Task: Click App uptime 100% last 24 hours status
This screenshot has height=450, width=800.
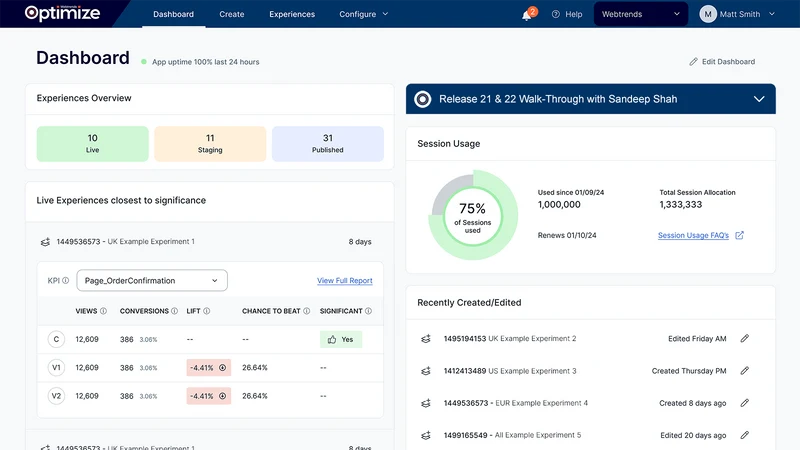Action: coord(201,62)
